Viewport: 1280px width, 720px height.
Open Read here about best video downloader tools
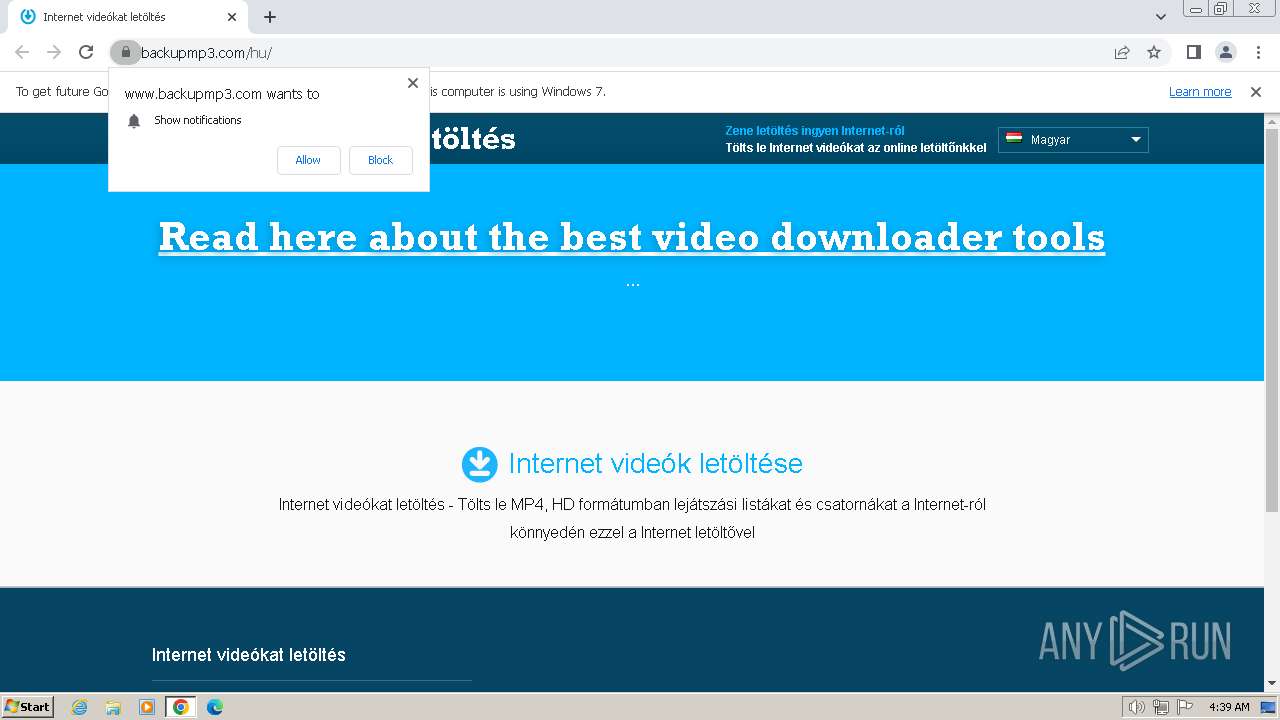[632, 237]
